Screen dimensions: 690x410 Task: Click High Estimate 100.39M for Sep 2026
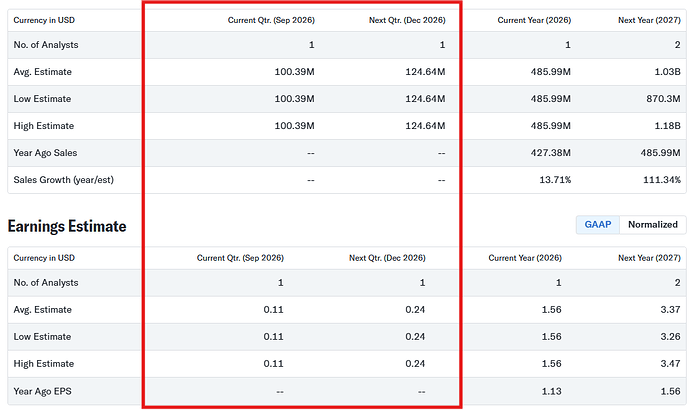[294, 126]
